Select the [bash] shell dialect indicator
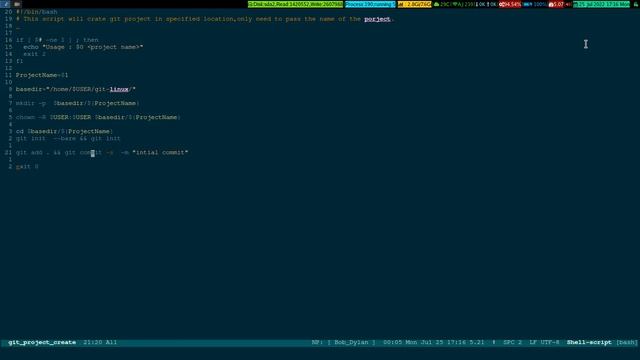Screen dimensions: 640x360 pos(627,342)
